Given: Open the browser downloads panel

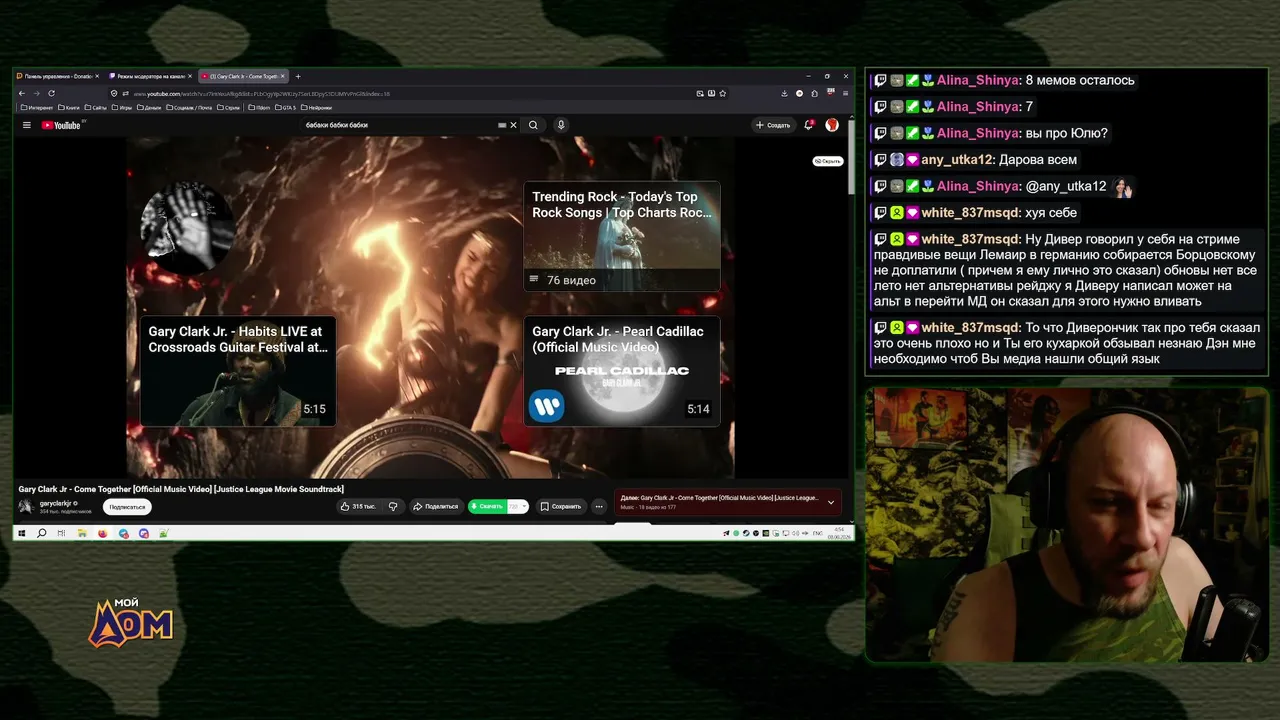Looking at the screenshot, I should (x=785, y=93).
